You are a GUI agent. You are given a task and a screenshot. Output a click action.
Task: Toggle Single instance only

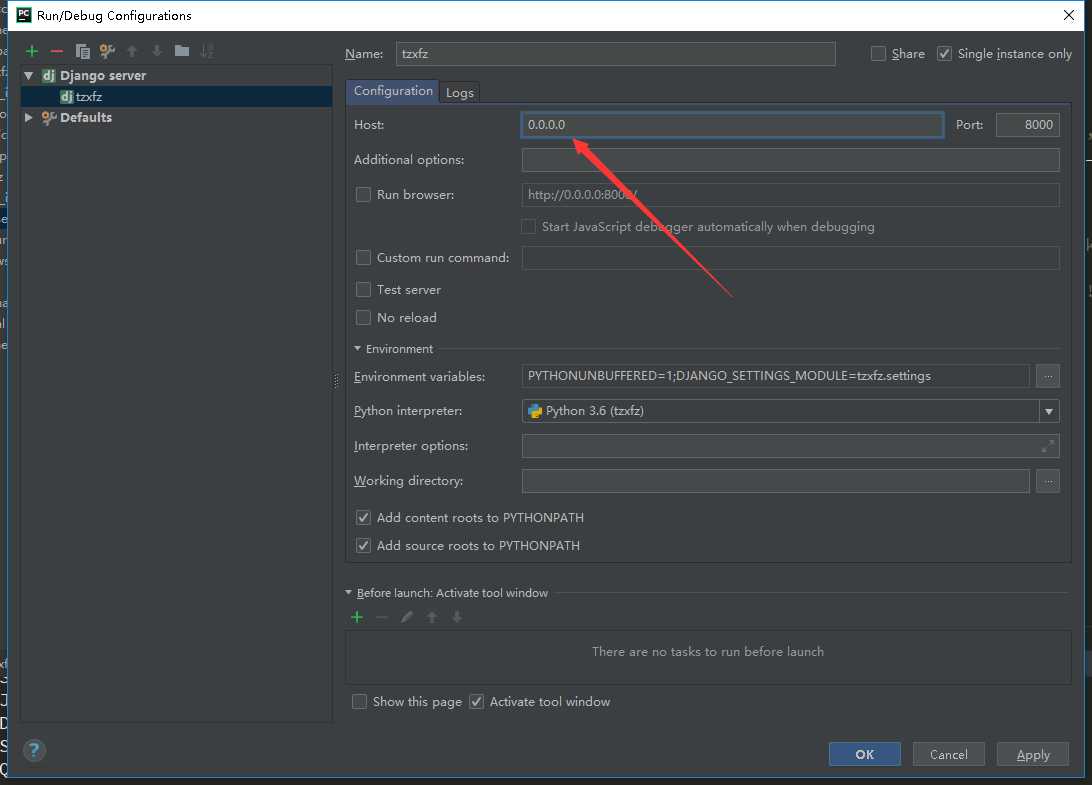point(944,54)
